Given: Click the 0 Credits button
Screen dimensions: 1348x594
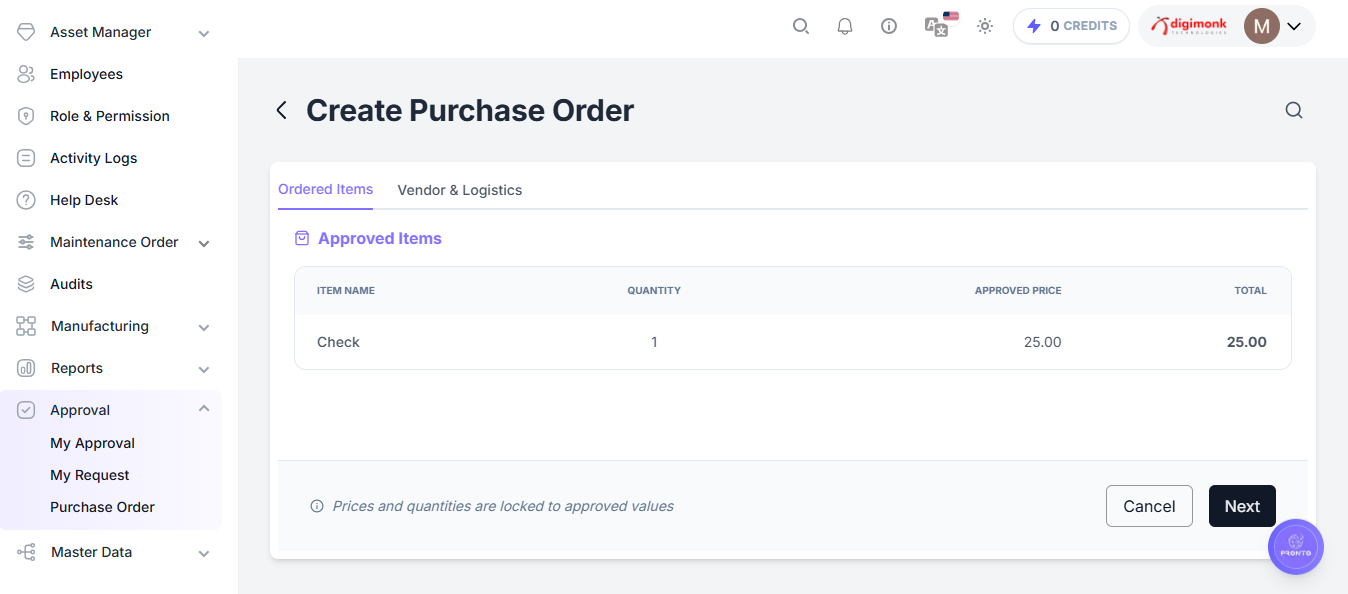Looking at the screenshot, I should click(1071, 26).
